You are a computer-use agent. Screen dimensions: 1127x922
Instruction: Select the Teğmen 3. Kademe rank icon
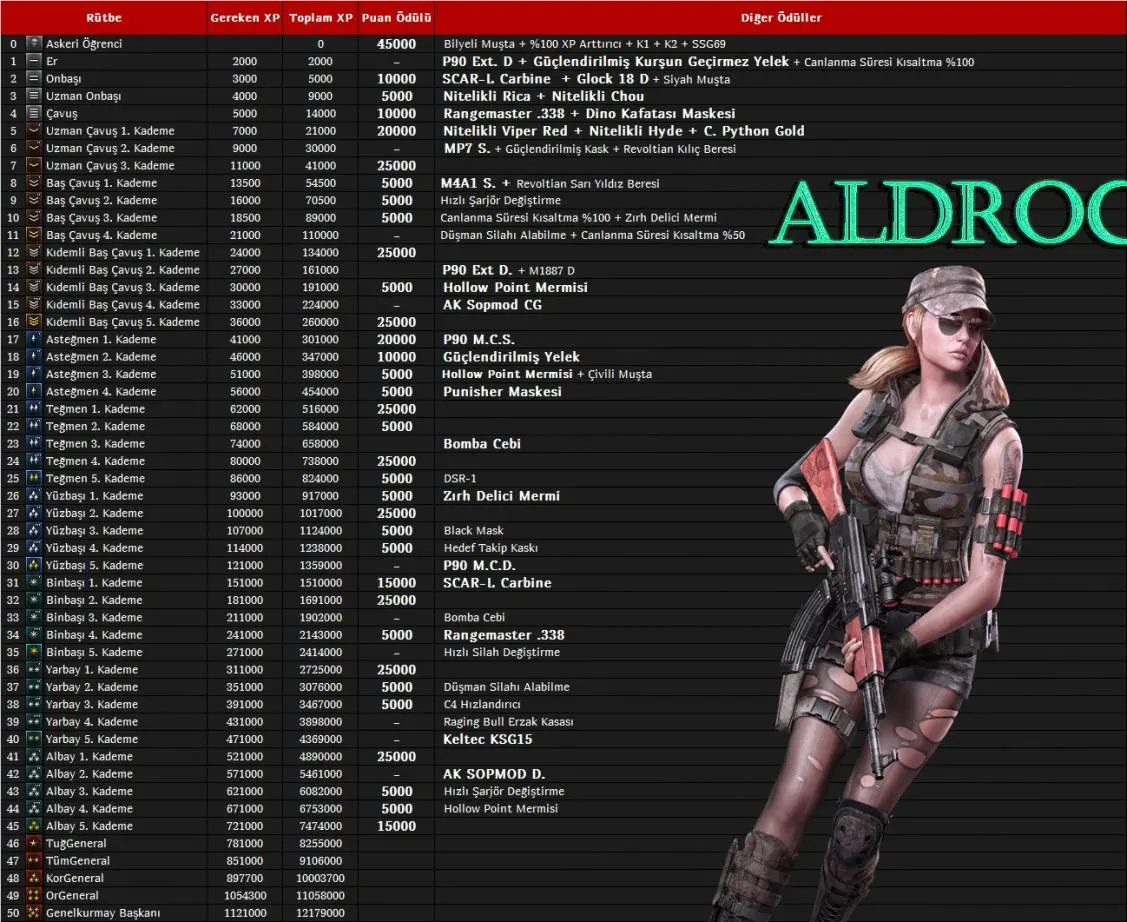tap(34, 444)
